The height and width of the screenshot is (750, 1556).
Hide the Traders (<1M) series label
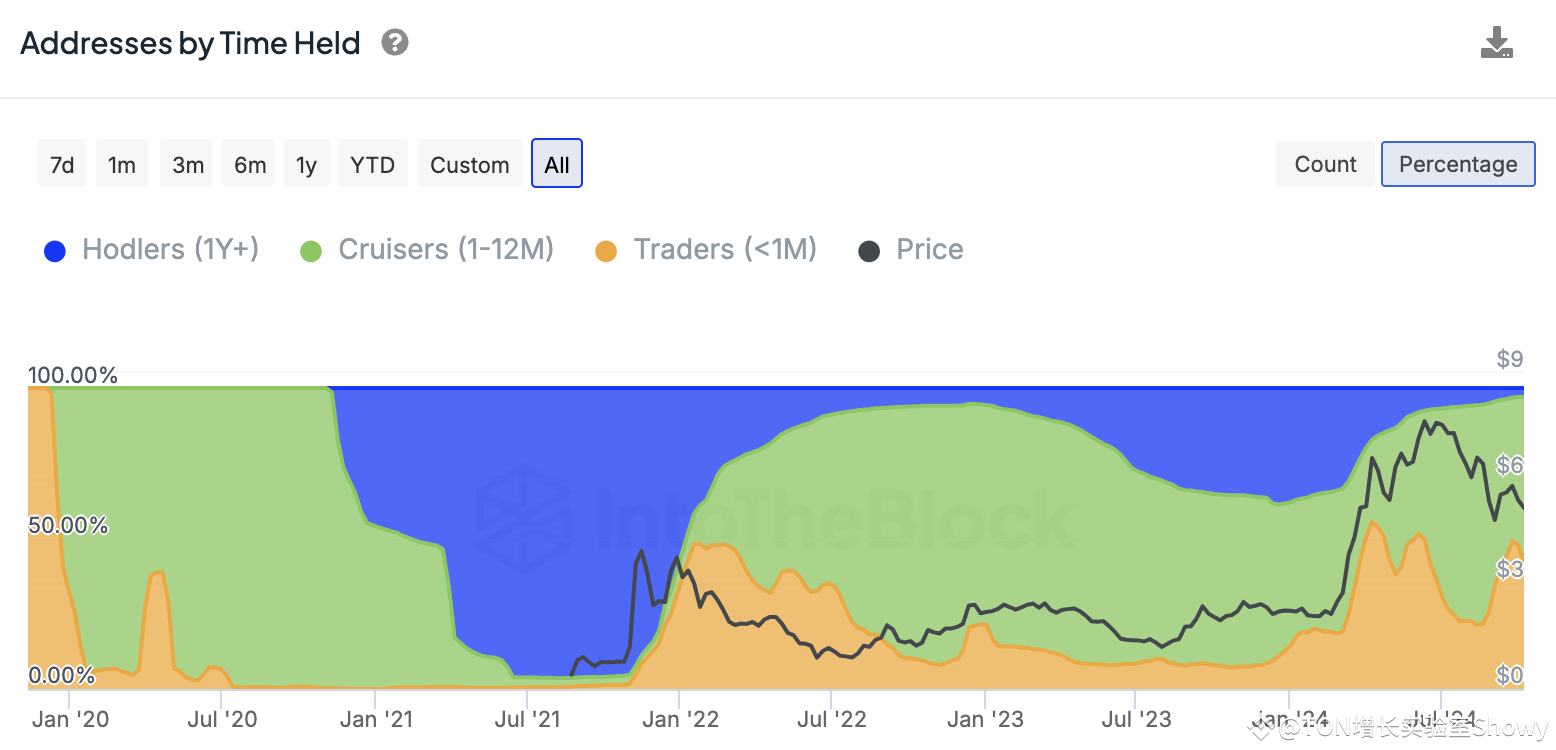pyautogui.click(x=725, y=249)
